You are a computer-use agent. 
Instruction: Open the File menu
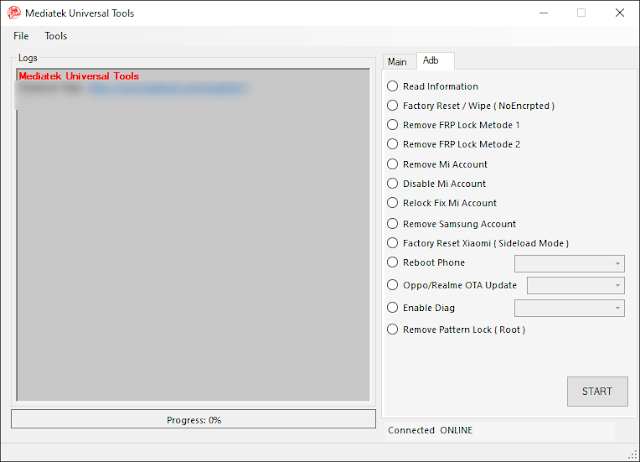21,36
